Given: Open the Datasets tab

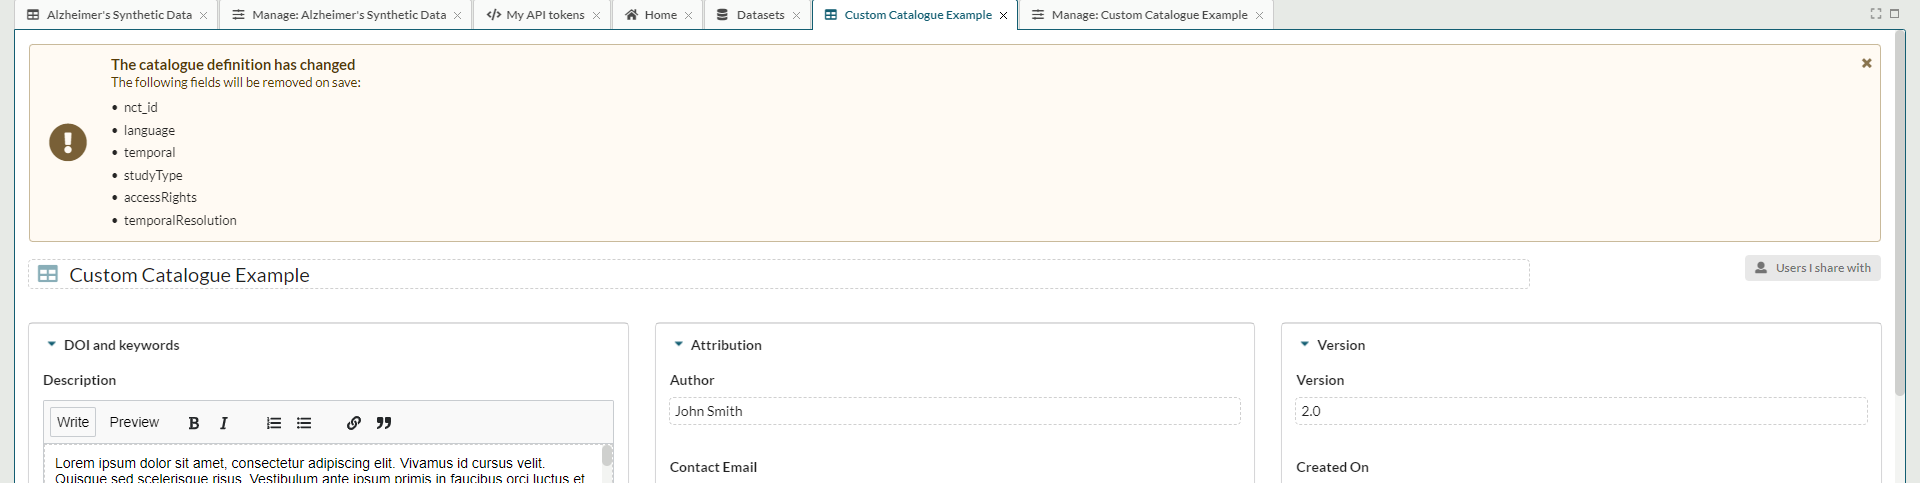Looking at the screenshot, I should pos(759,15).
